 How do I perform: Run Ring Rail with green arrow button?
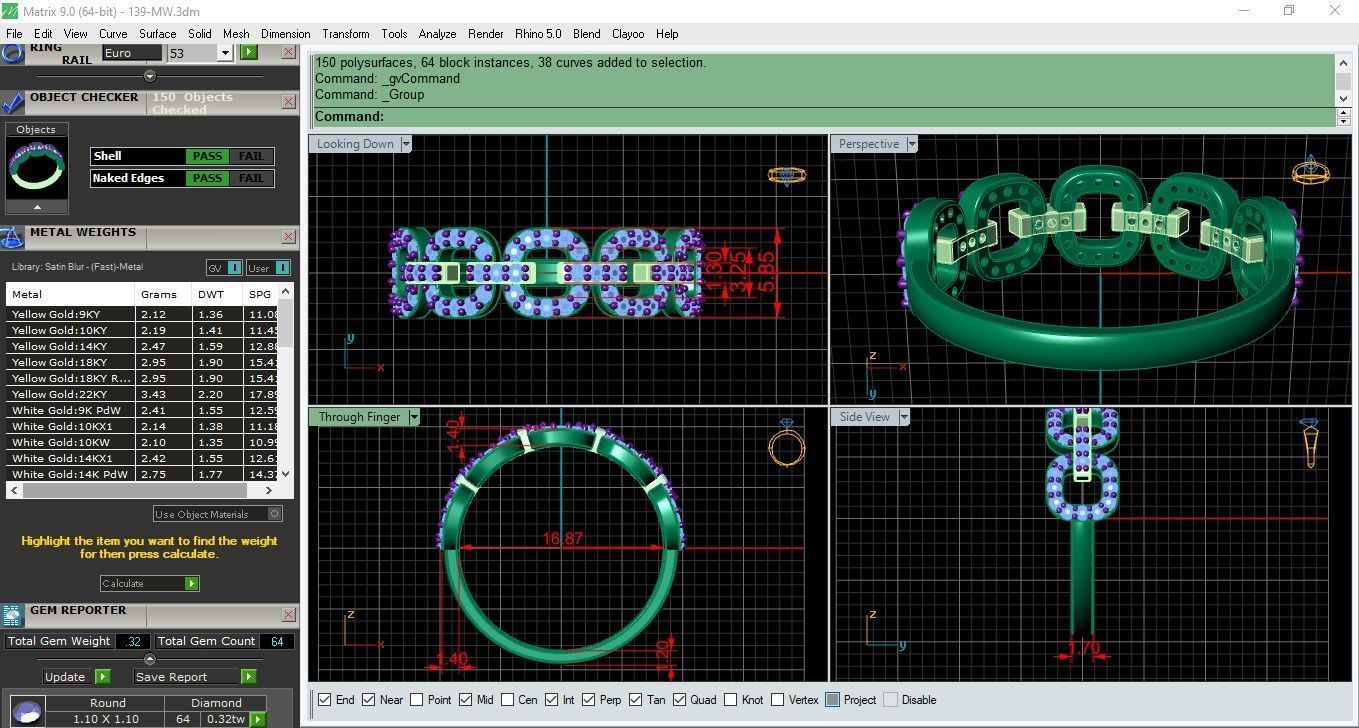[249, 53]
